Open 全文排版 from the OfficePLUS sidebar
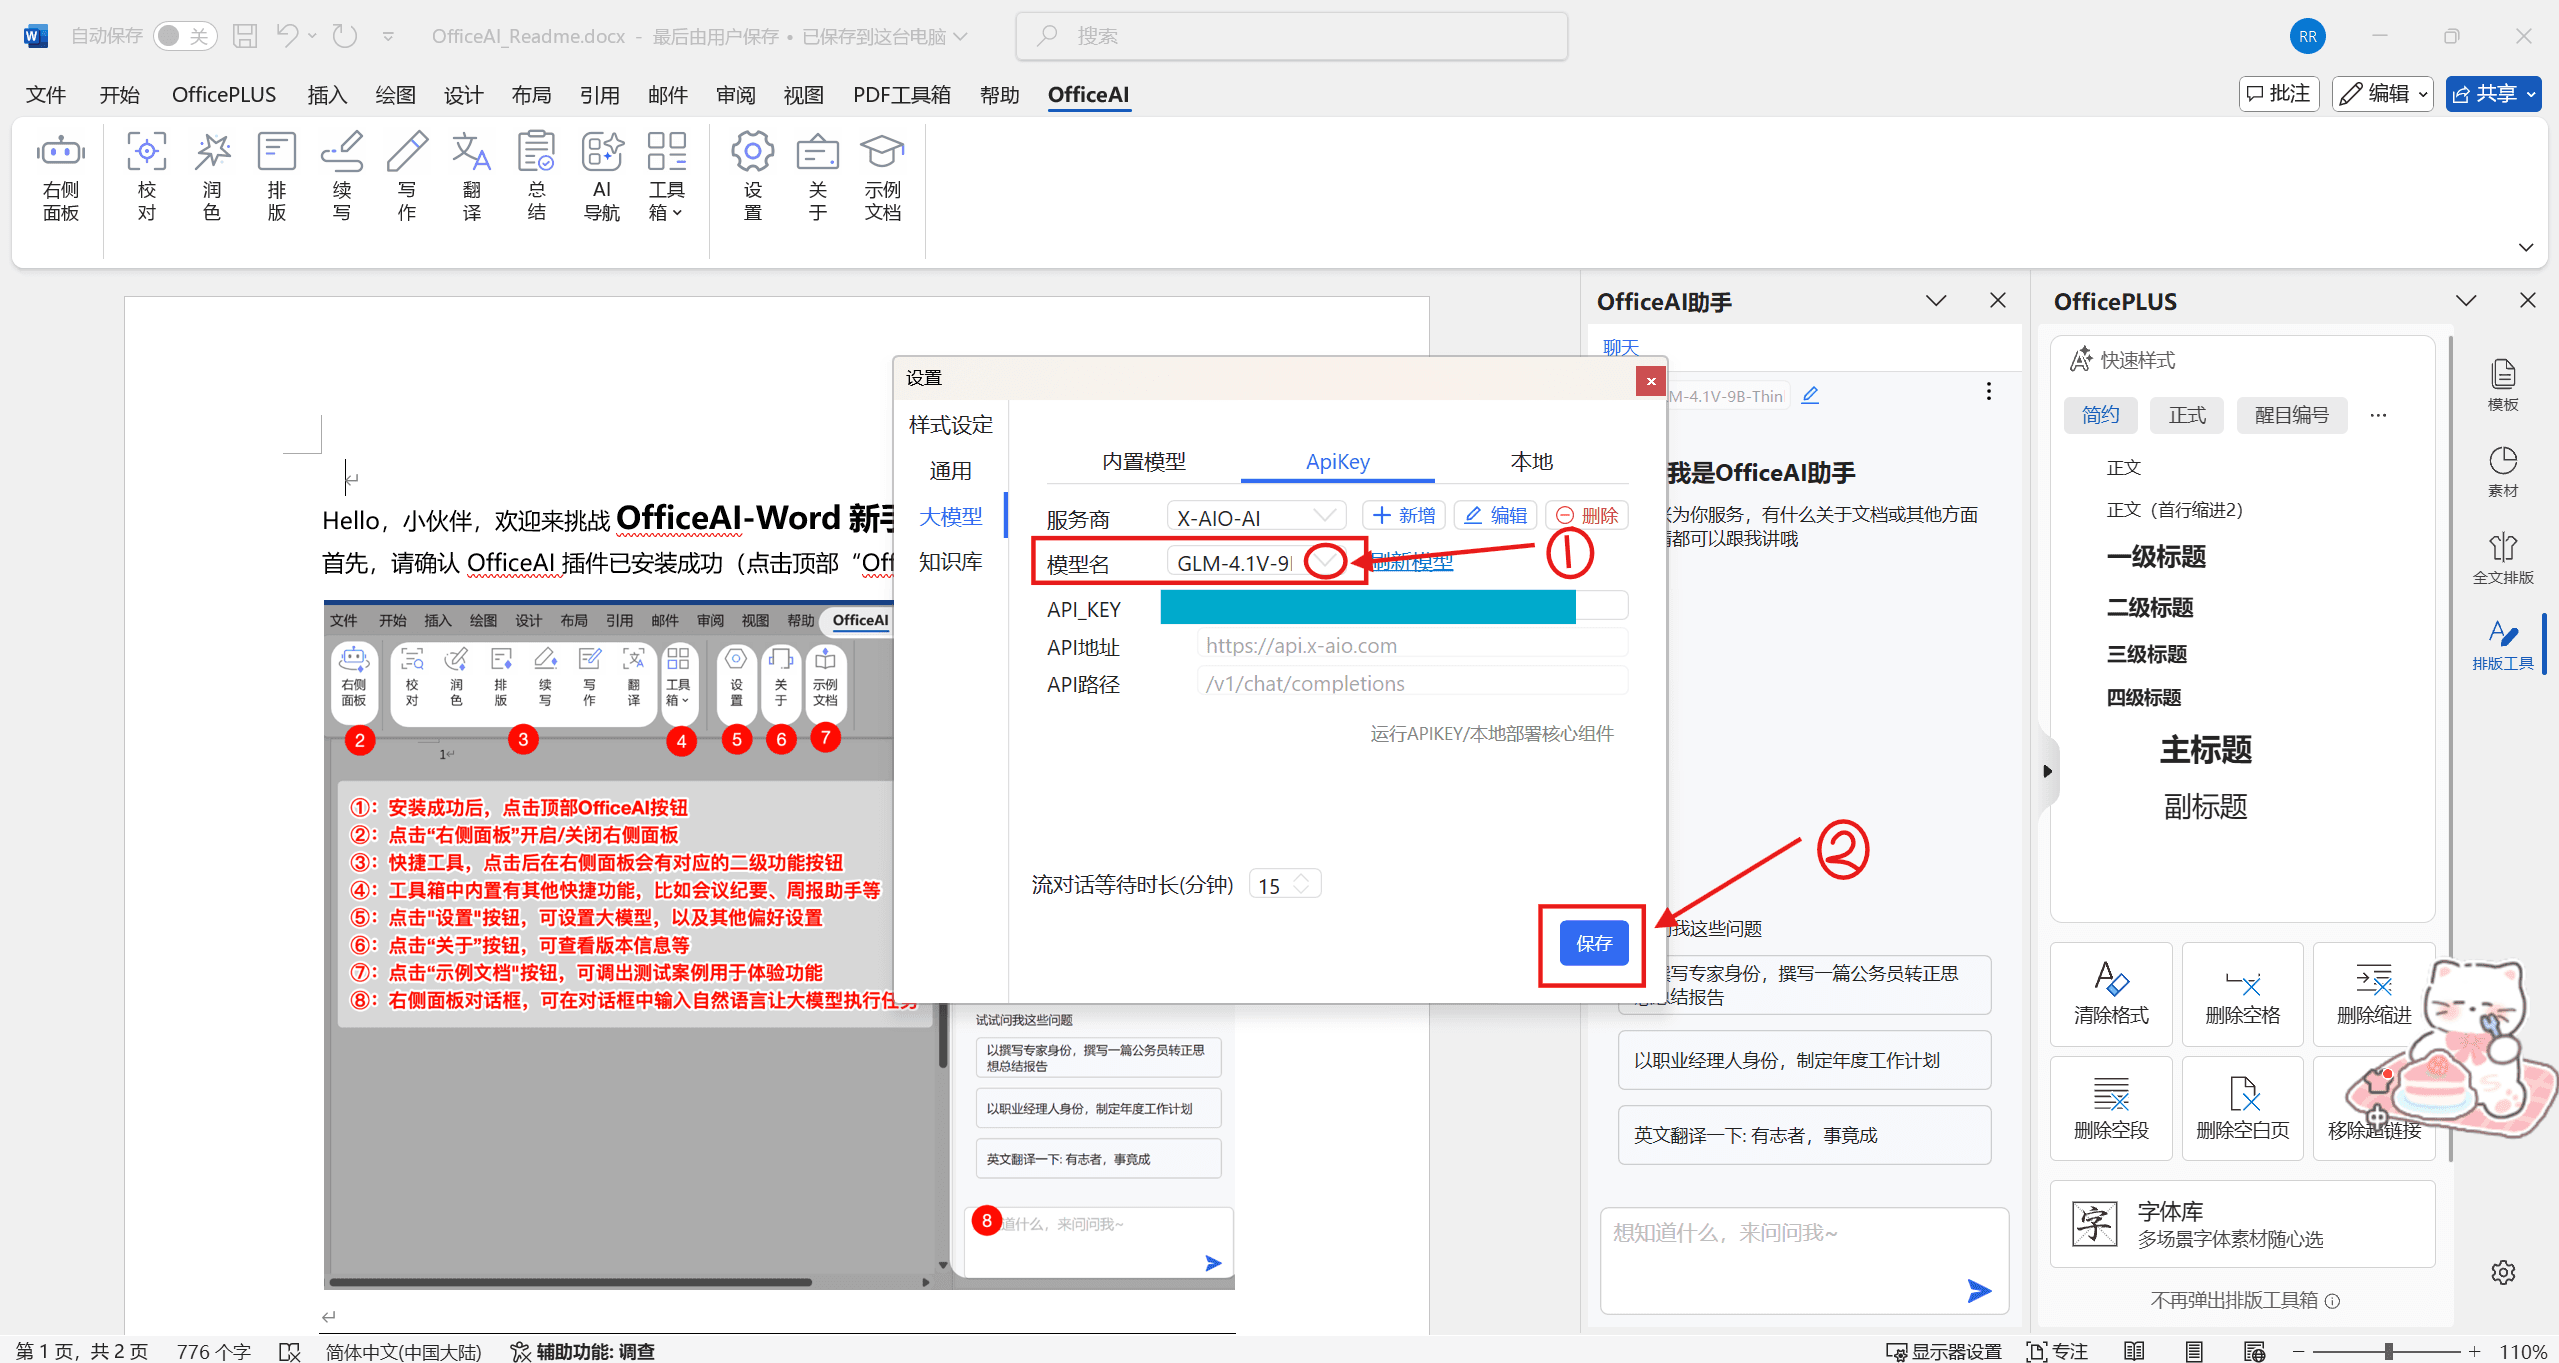The width and height of the screenshot is (2559, 1363). coord(2502,558)
